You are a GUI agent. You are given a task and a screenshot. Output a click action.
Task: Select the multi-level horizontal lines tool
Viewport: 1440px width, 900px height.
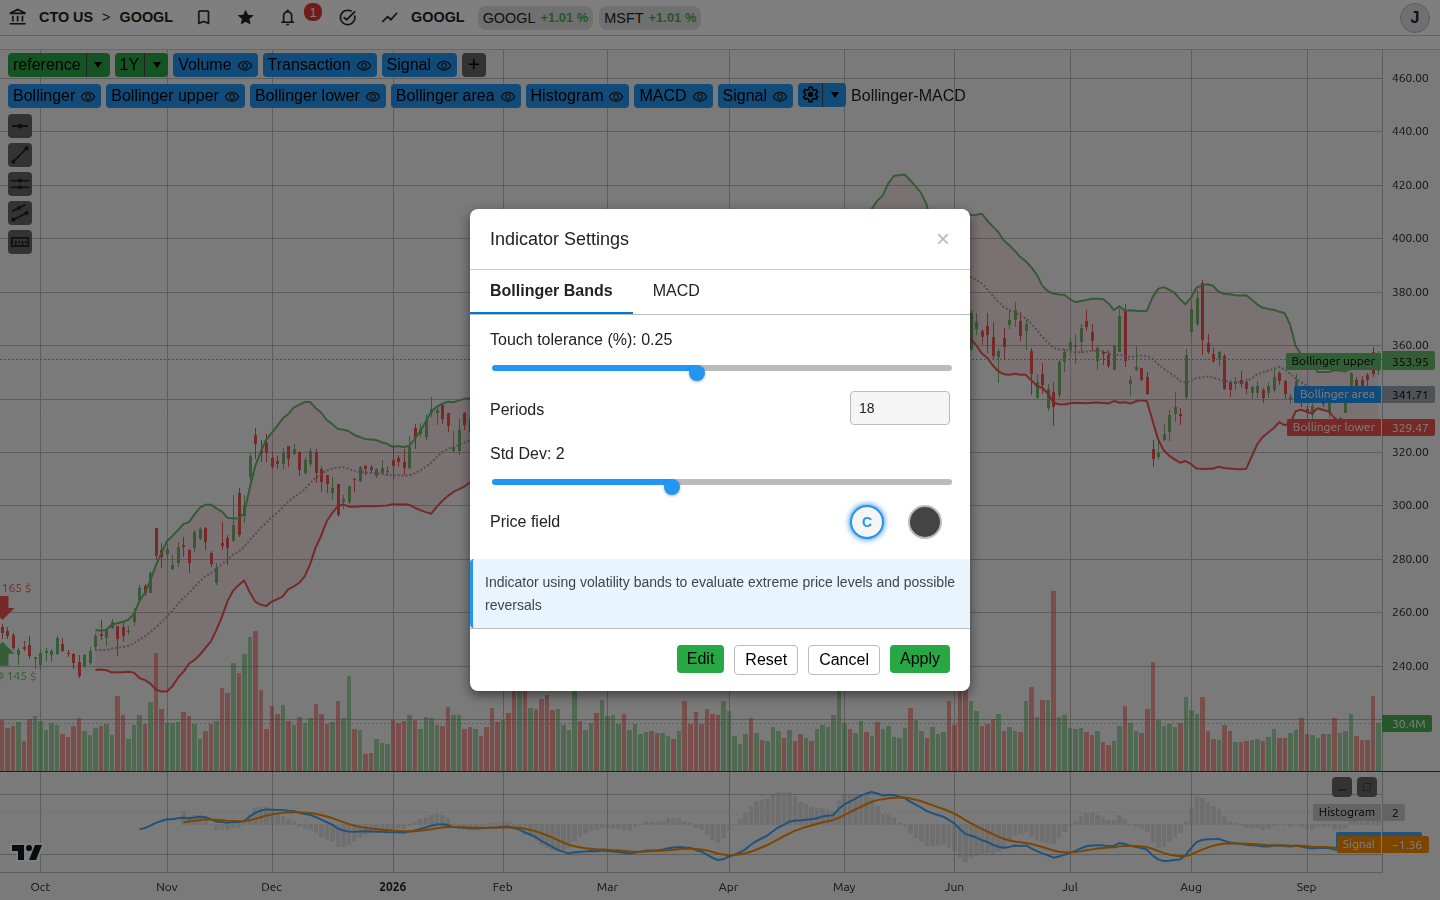(x=20, y=184)
